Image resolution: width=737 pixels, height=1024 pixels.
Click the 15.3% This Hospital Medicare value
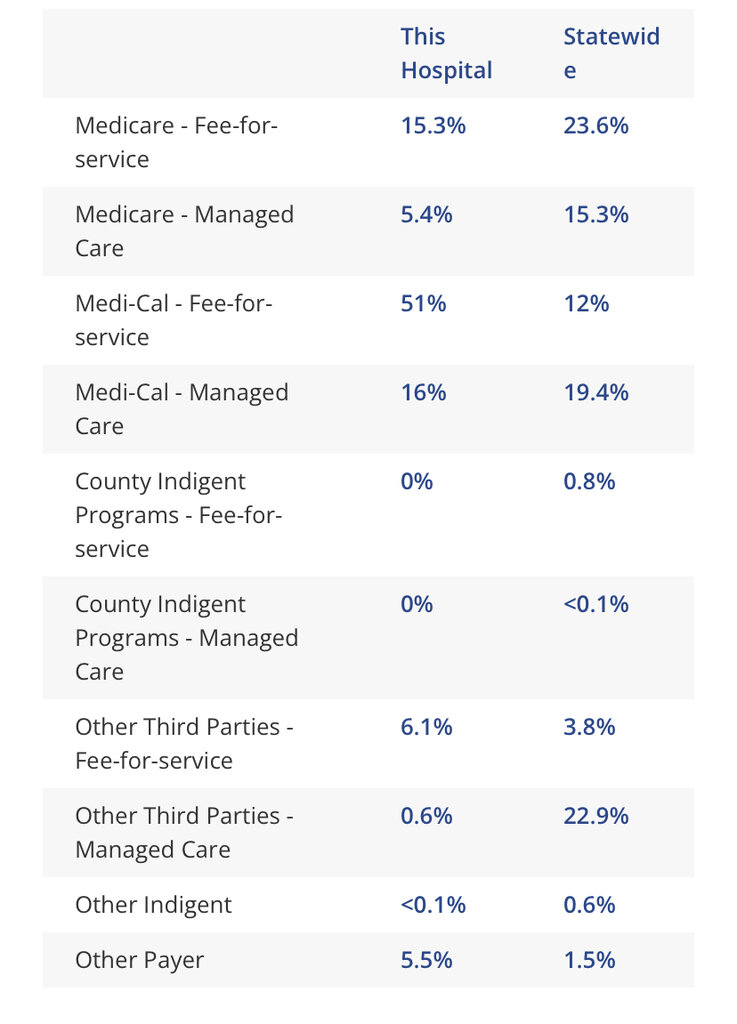(x=433, y=126)
